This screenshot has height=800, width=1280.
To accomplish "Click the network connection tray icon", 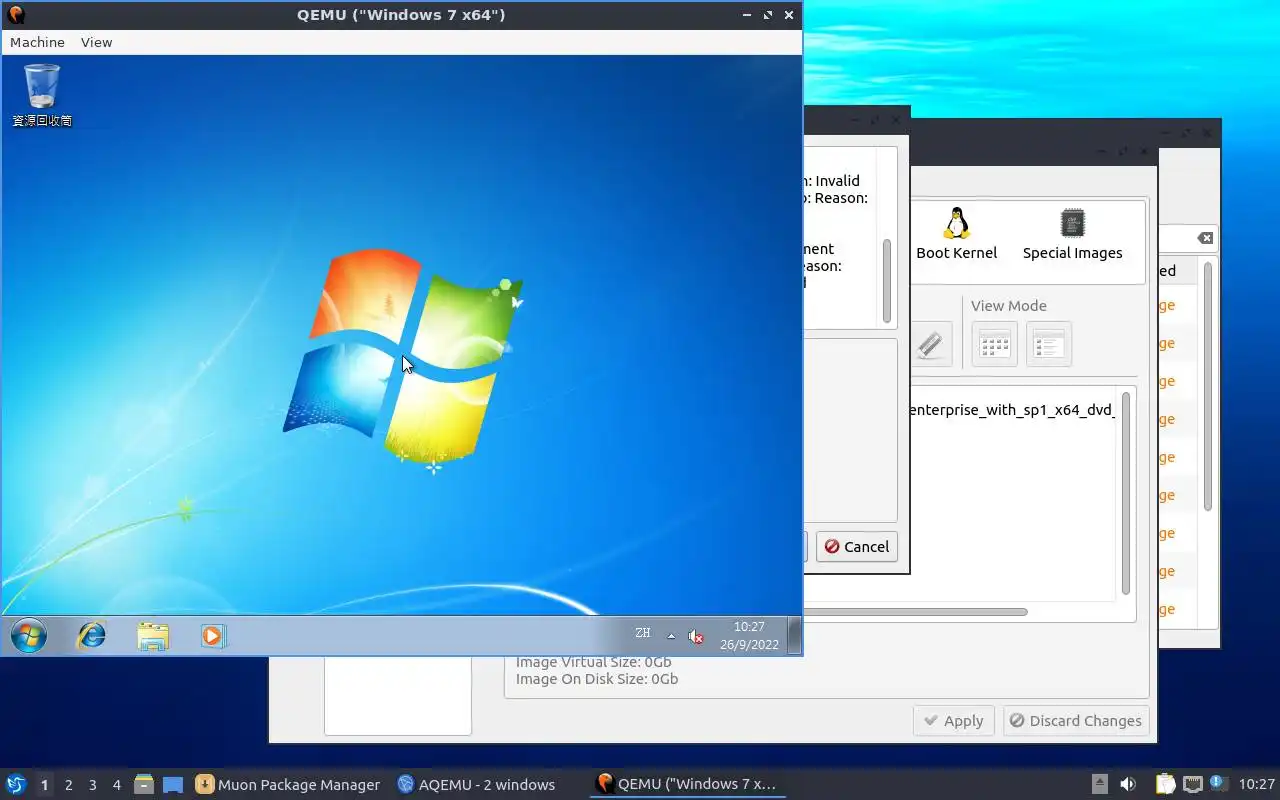I will [1192, 785].
